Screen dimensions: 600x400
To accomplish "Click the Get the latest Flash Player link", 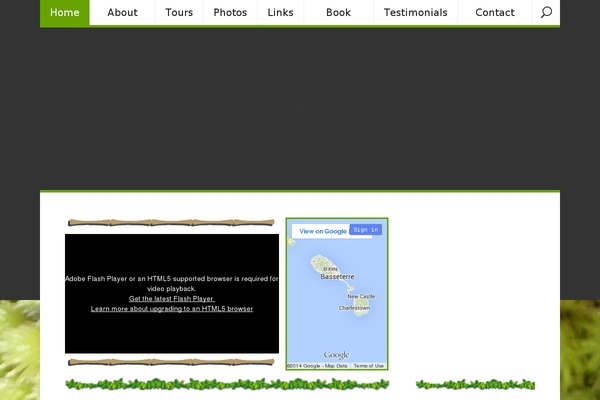I will click(172, 299).
